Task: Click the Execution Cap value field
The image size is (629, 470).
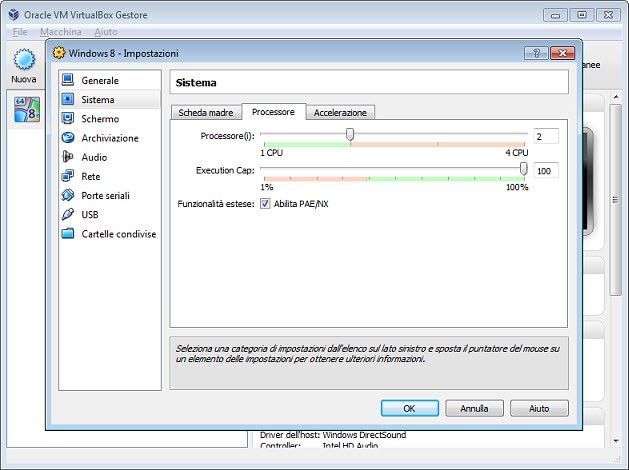Action: point(545,171)
